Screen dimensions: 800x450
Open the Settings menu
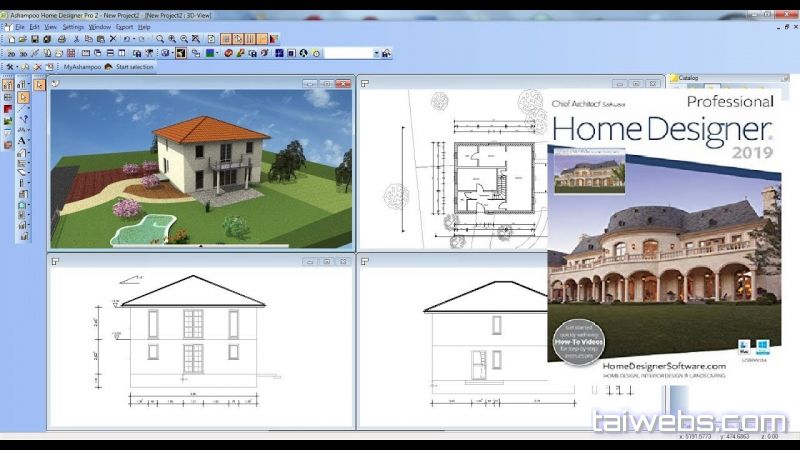click(73, 27)
